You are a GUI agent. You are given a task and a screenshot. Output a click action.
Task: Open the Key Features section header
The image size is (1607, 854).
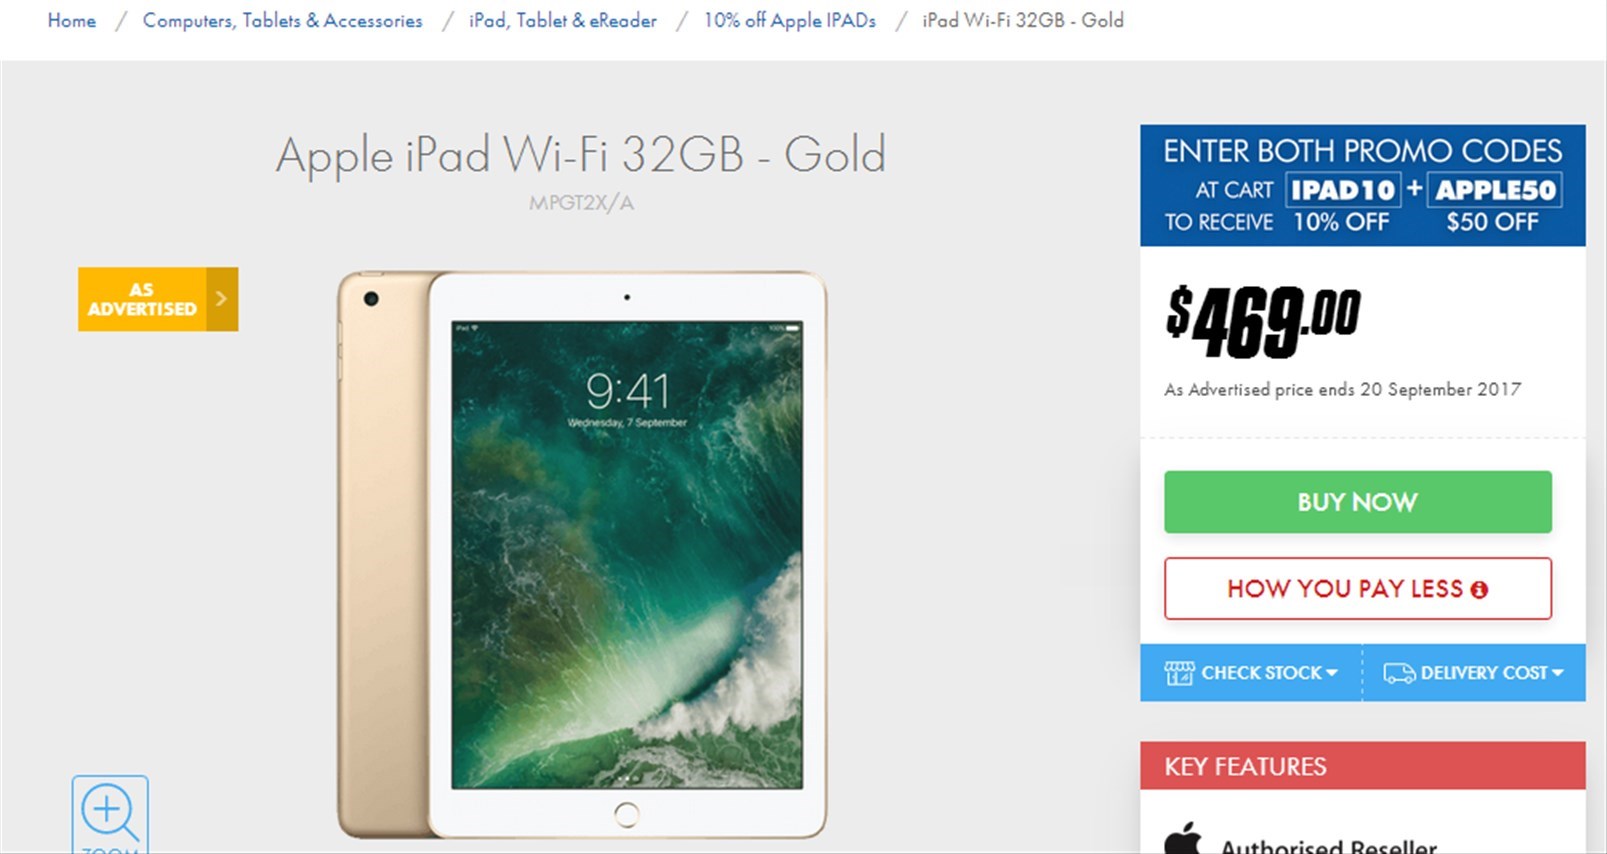tap(1363, 766)
